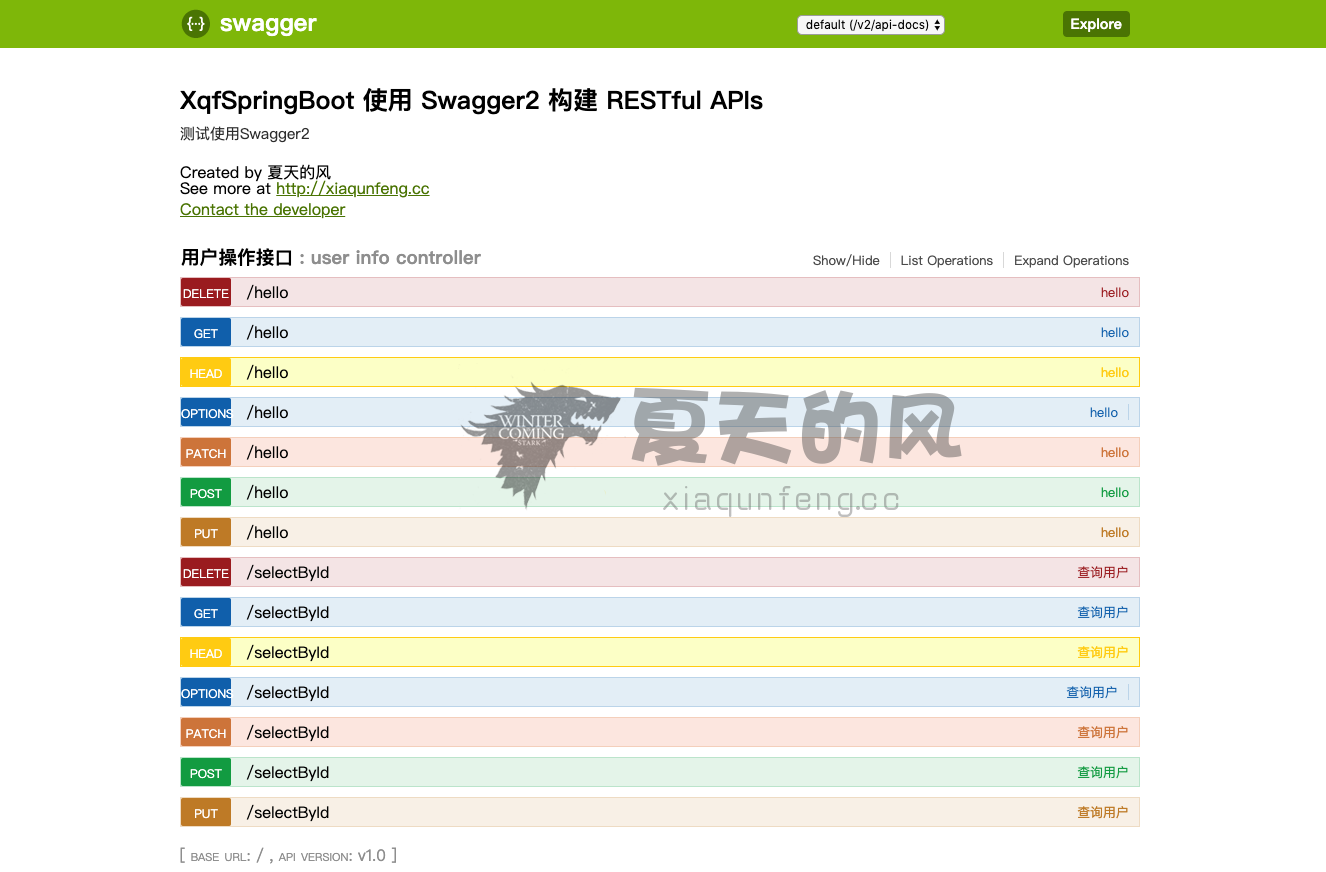Expand the GET /hello operation badge
The height and width of the screenshot is (872, 1326).
tap(206, 333)
